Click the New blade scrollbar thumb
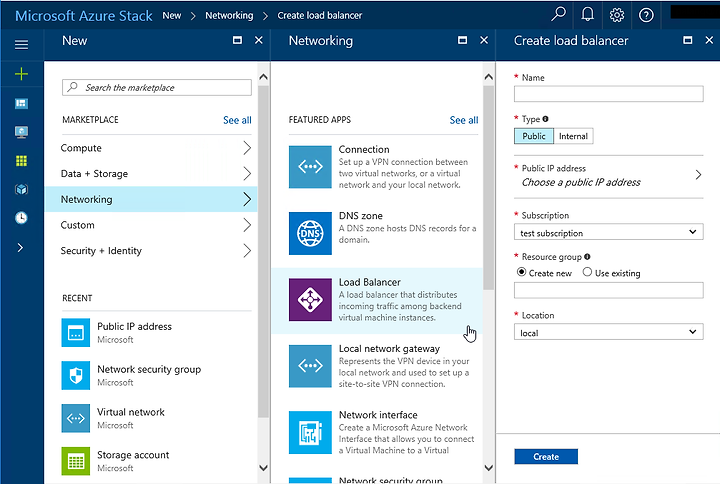The height and width of the screenshot is (484, 720). 263,252
